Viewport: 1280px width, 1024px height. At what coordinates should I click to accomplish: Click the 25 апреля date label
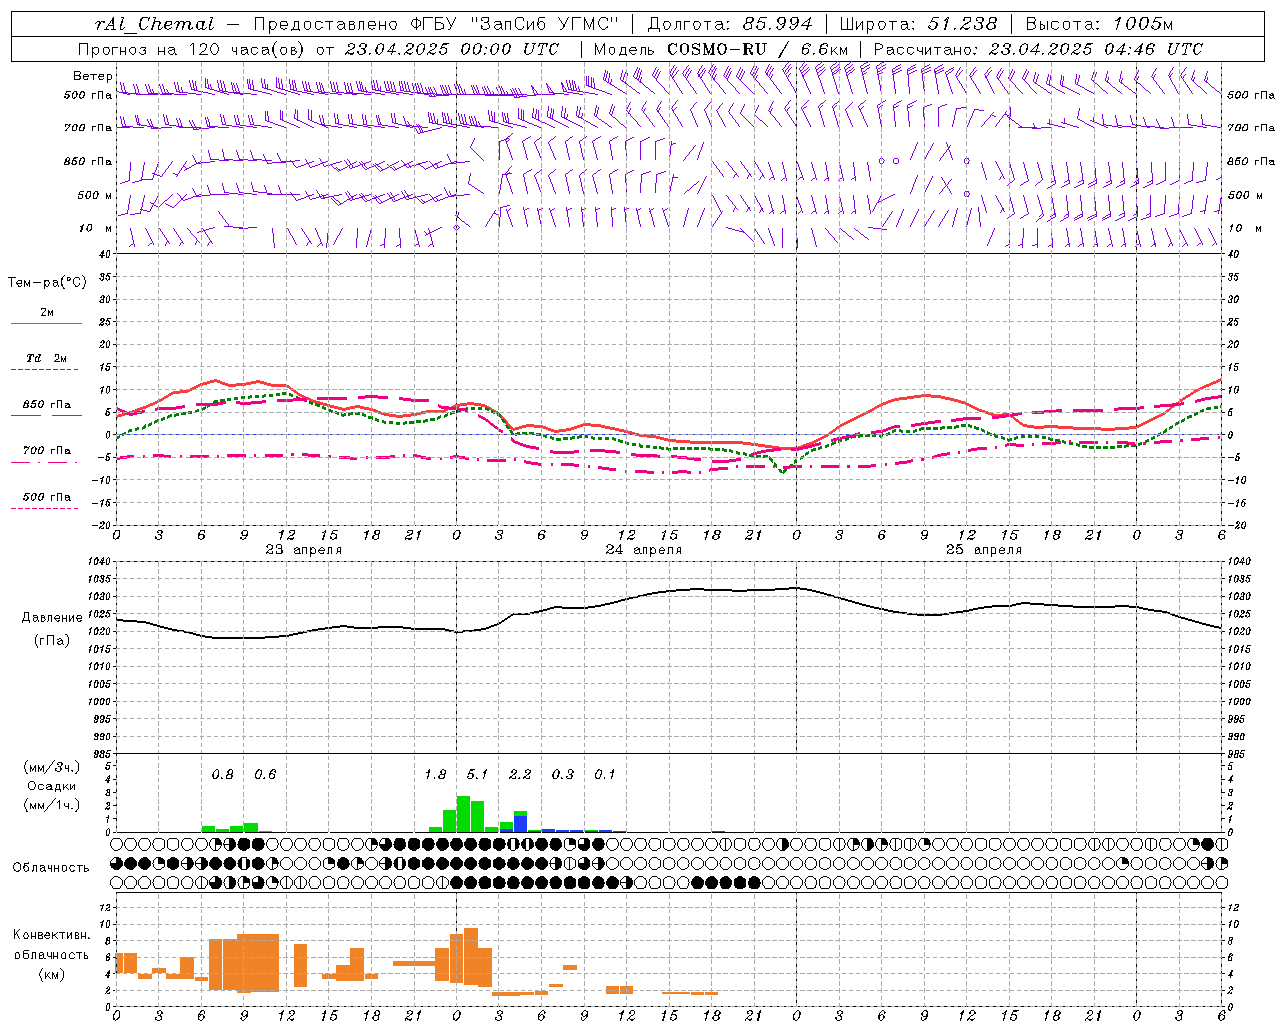[983, 550]
